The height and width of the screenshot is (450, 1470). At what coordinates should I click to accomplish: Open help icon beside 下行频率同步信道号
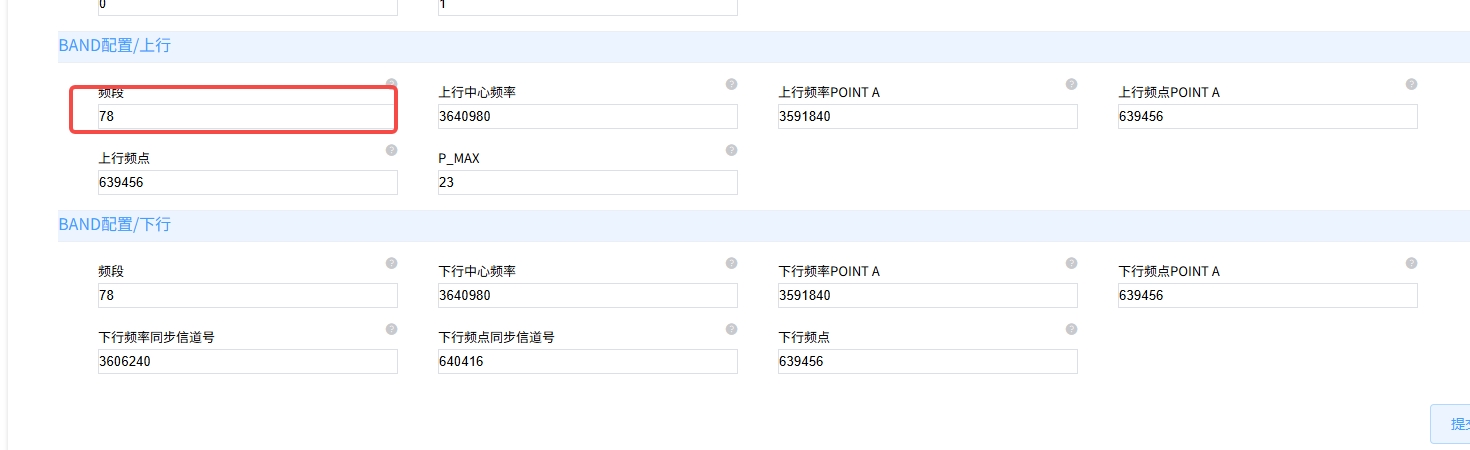391,329
